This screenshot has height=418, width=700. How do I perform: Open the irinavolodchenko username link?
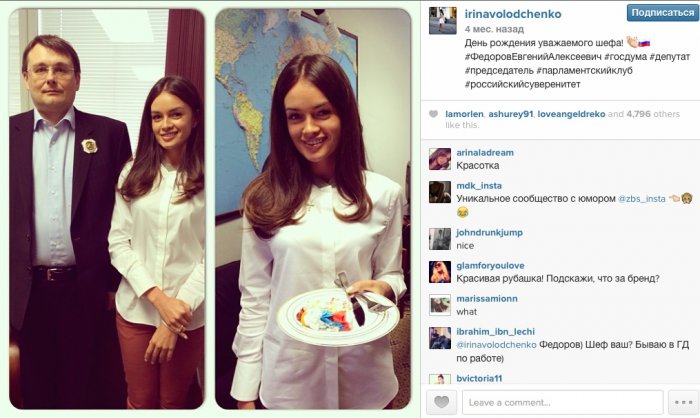pyautogui.click(x=512, y=14)
